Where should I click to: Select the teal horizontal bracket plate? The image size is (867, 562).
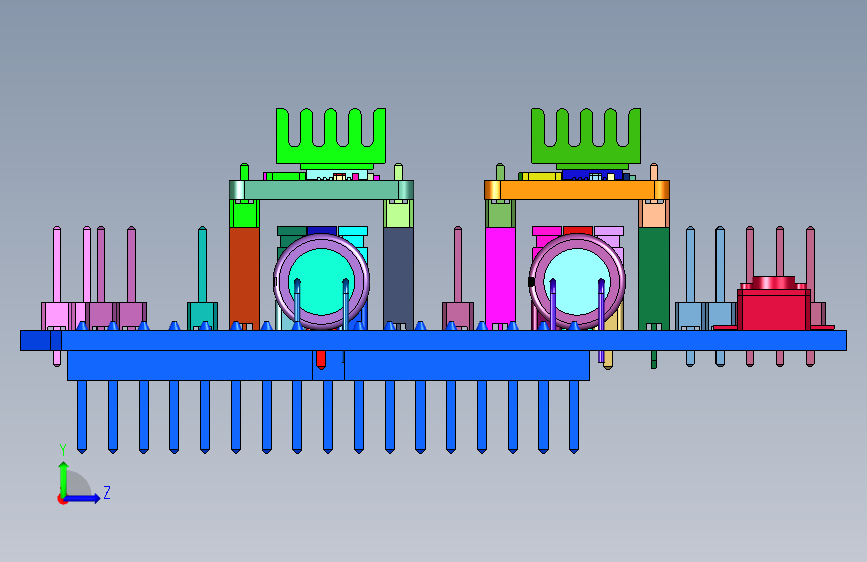click(321, 190)
